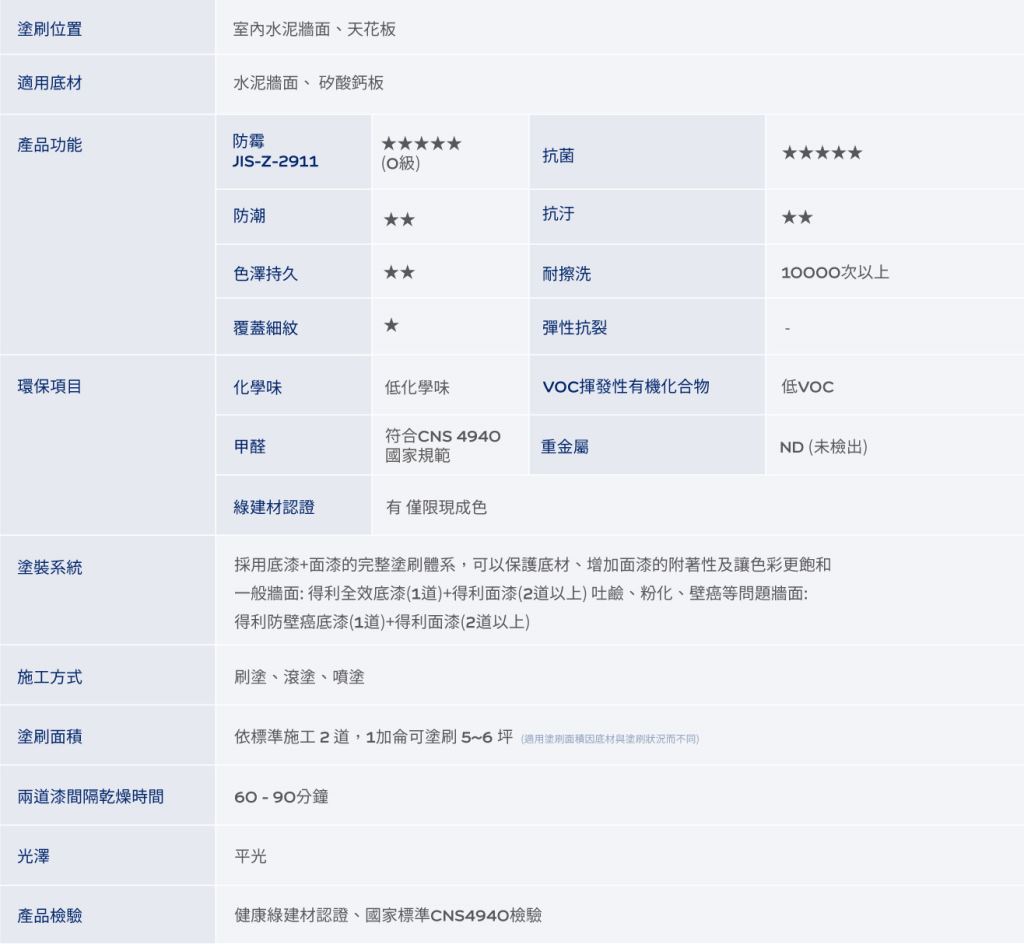
Task: Click the small grey coverage area footnote
Action: coord(610,739)
